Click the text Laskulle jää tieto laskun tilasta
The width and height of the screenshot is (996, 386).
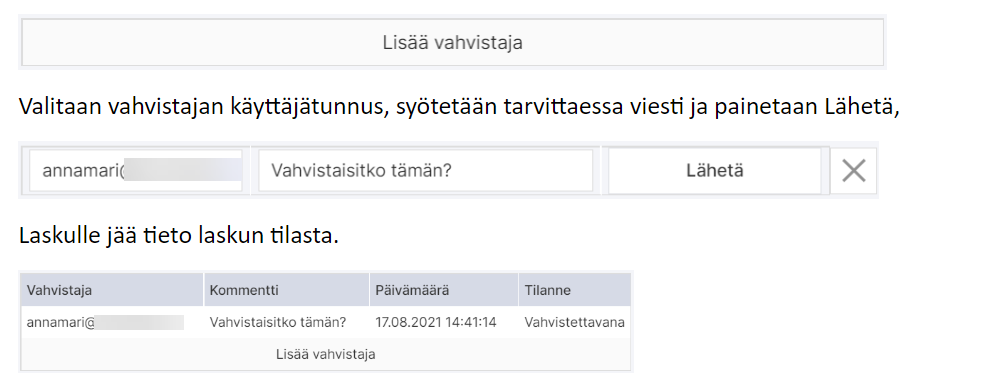click(x=178, y=236)
